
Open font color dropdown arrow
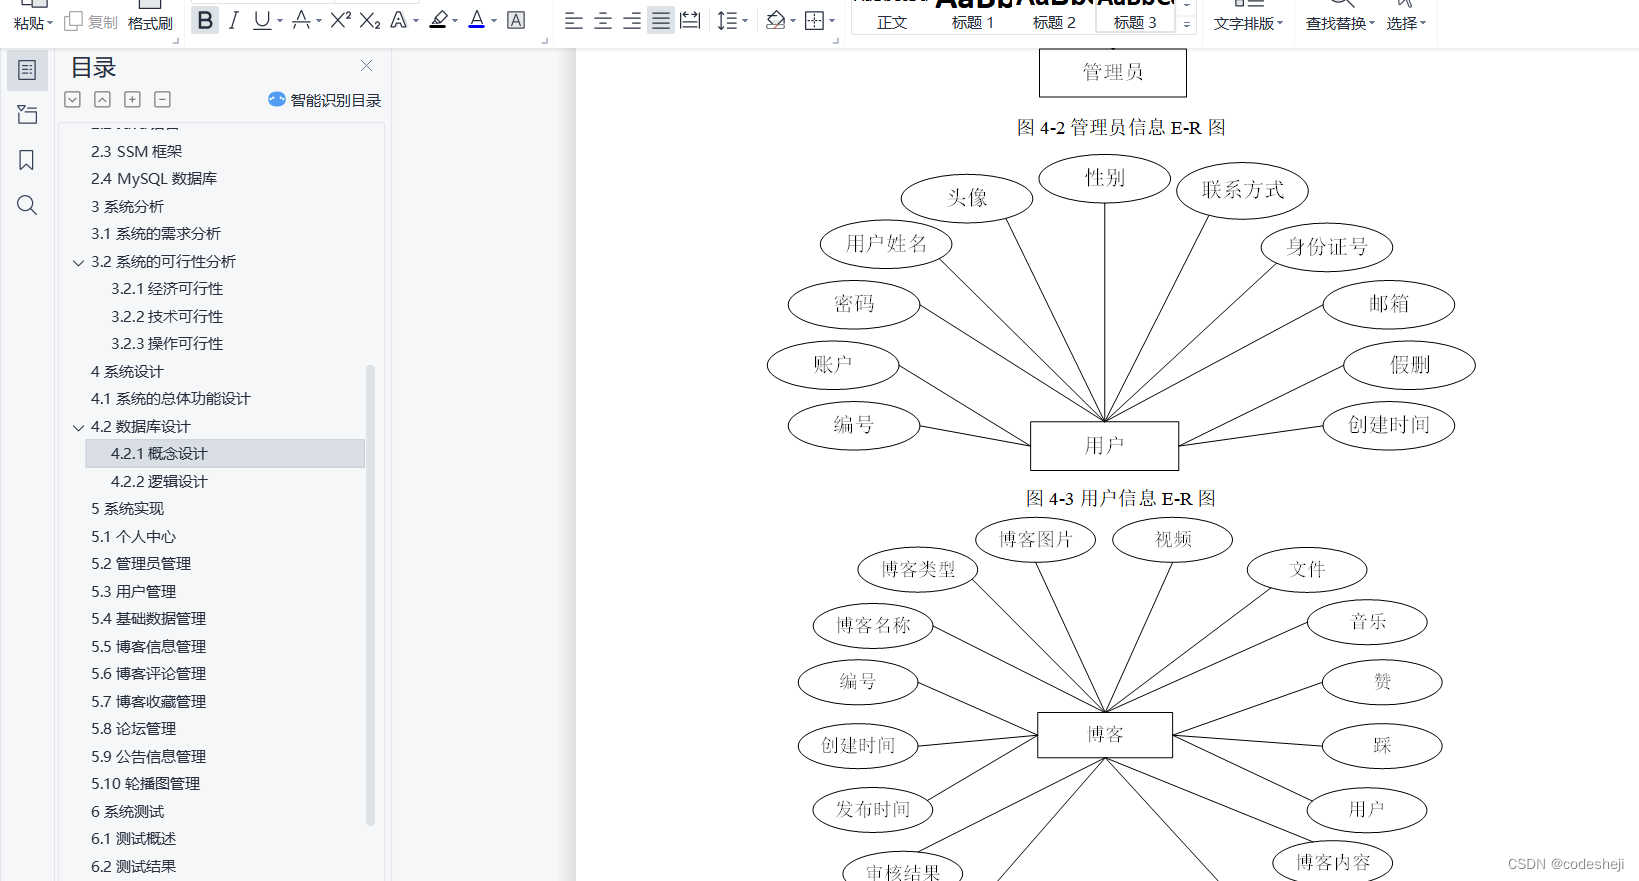(494, 21)
